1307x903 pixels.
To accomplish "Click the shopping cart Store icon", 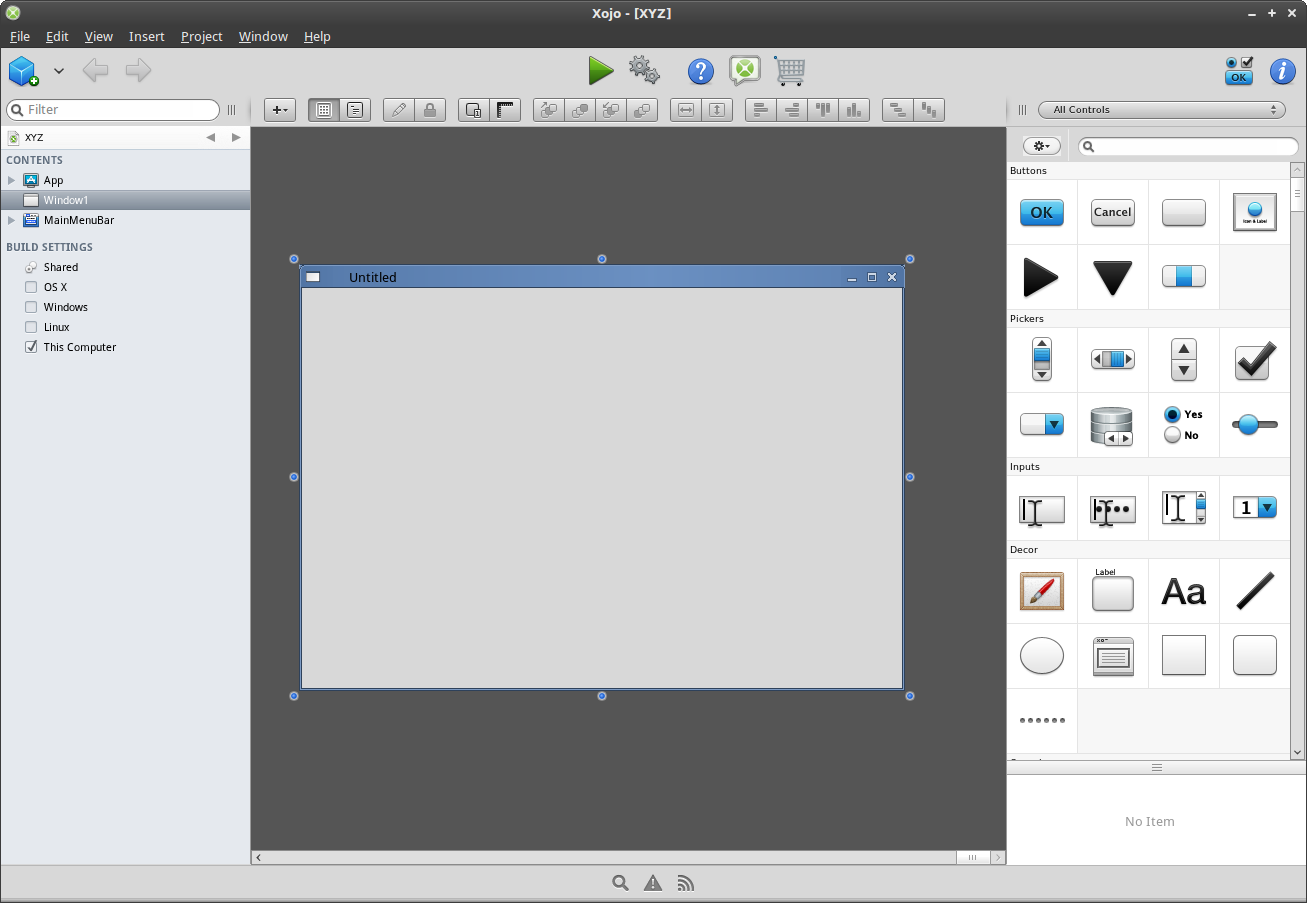I will (789, 71).
